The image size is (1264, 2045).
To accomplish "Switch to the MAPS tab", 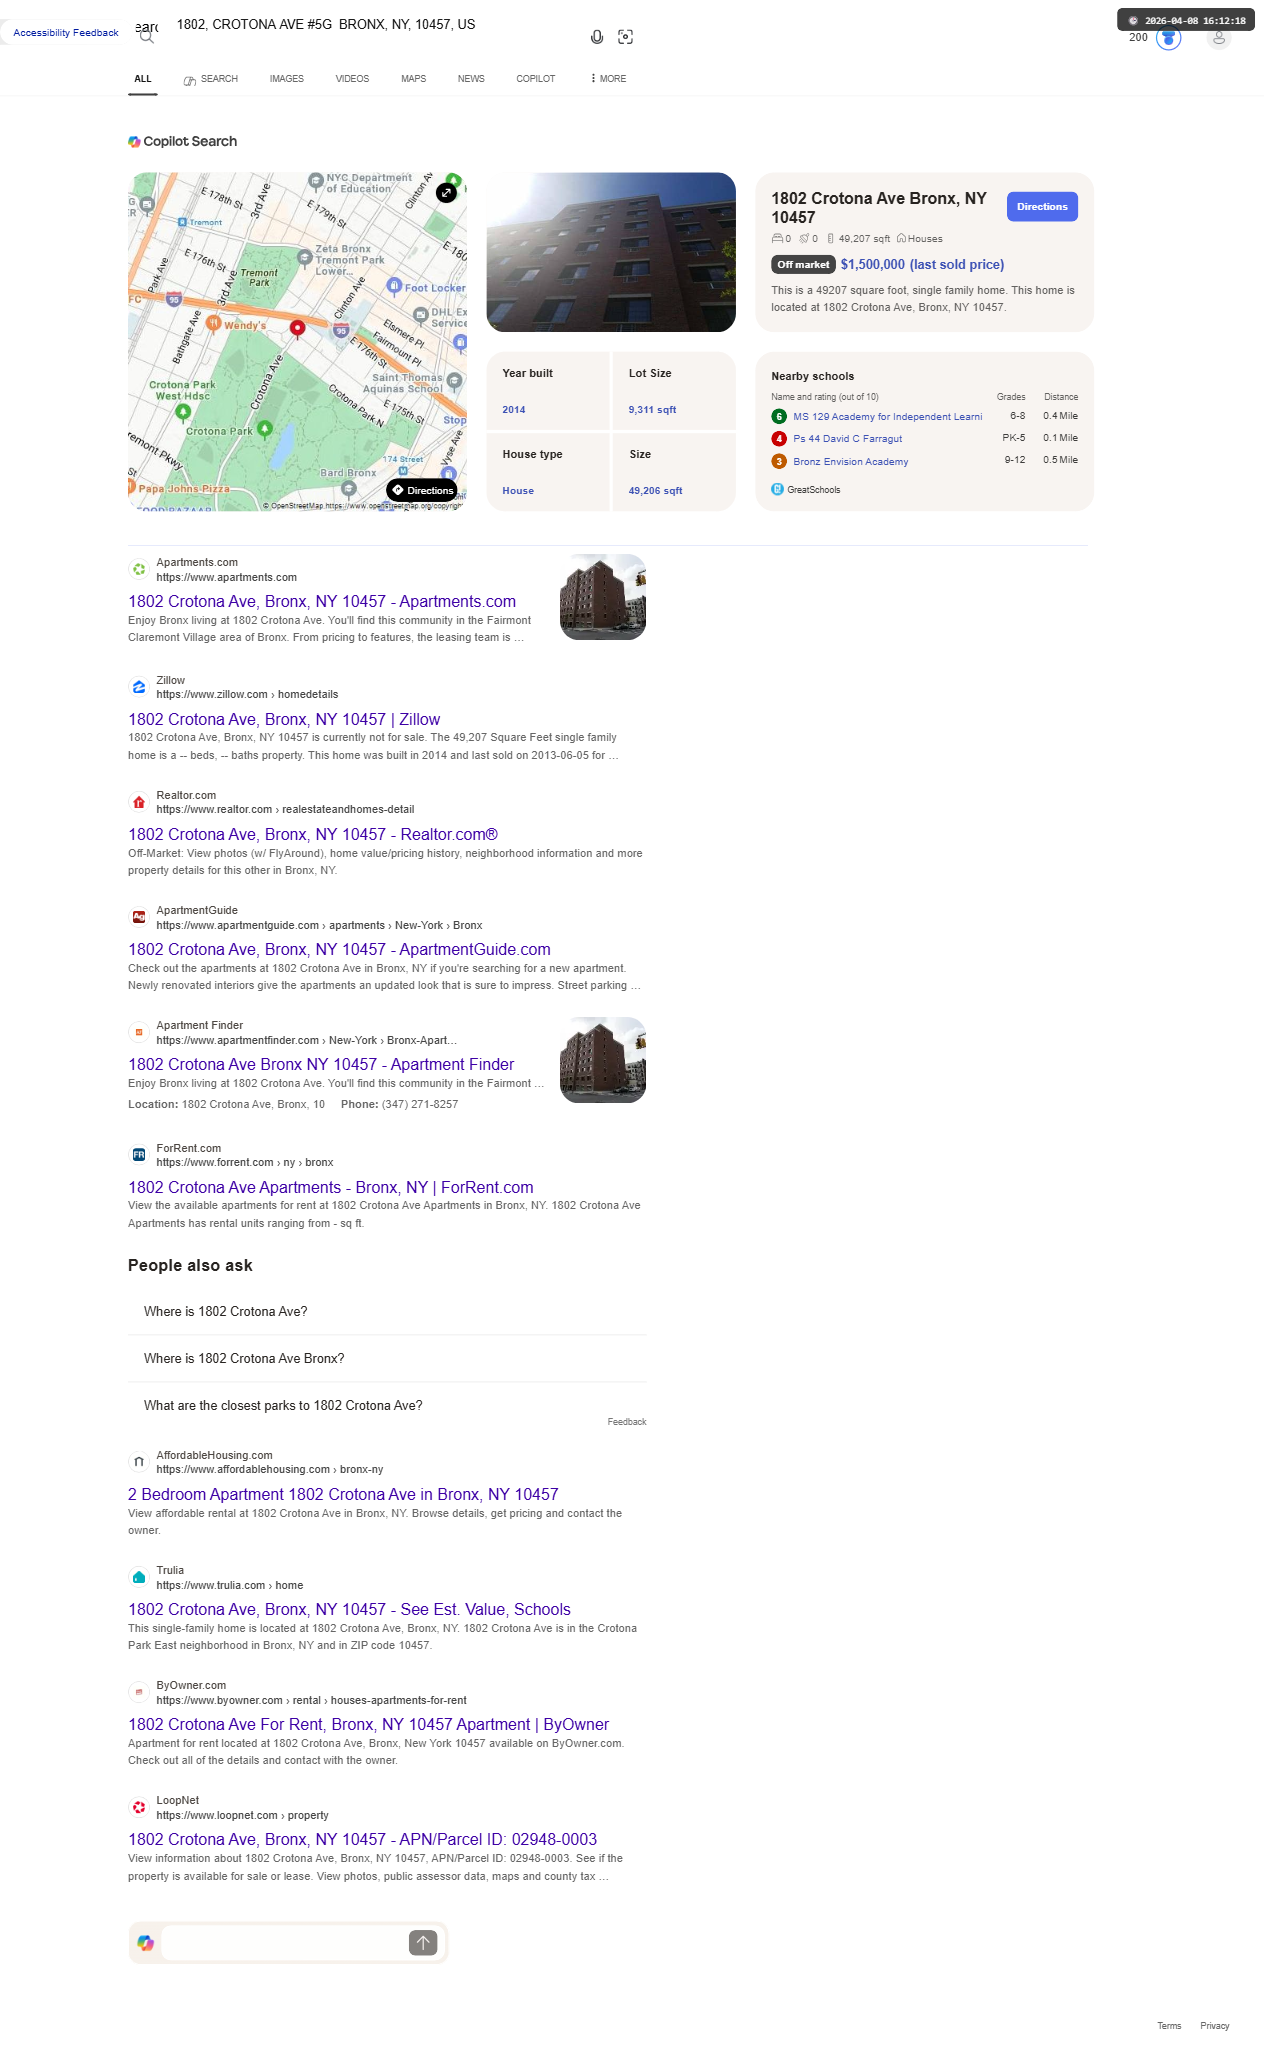I will click(x=414, y=79).
